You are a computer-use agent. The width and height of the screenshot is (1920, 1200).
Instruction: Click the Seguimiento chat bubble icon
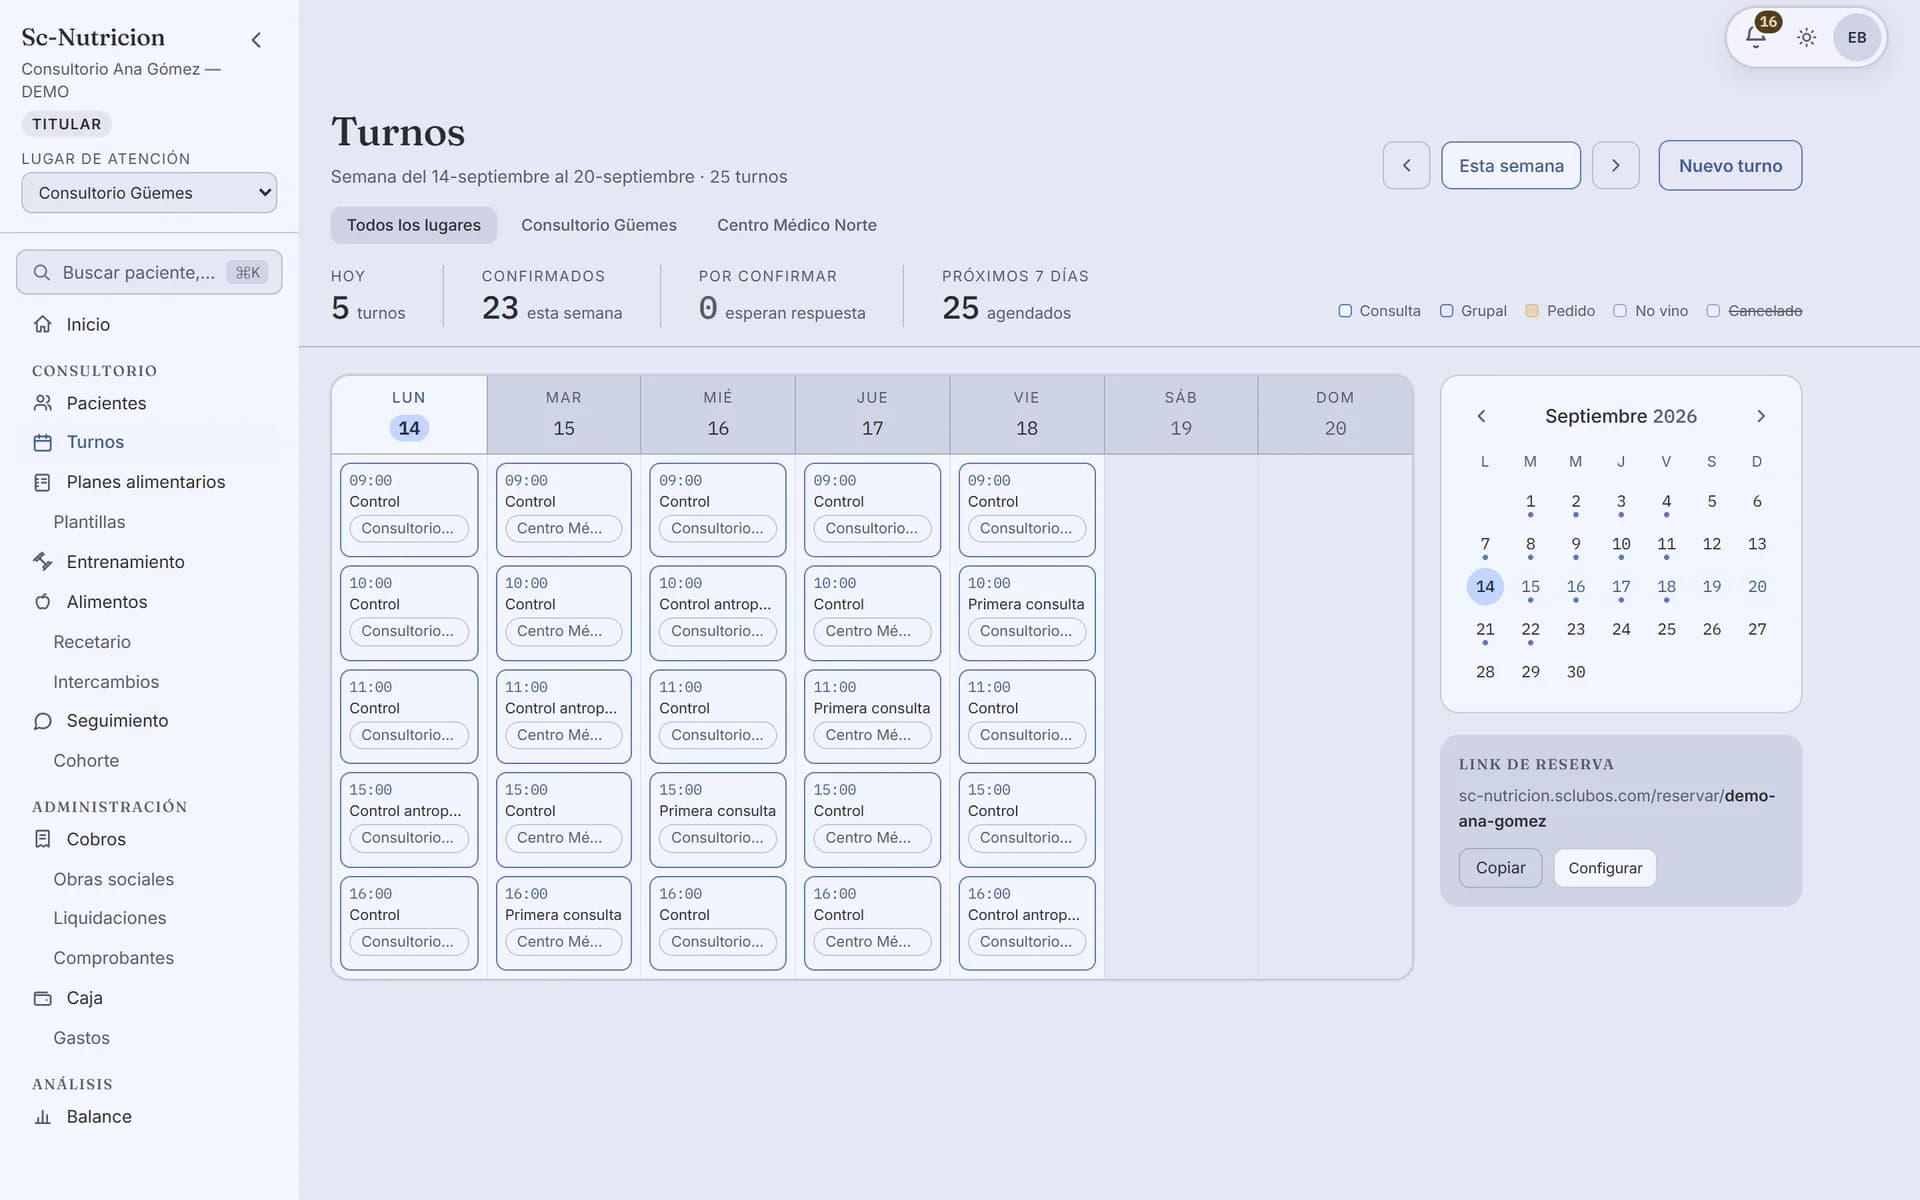(x=42, y=721)
